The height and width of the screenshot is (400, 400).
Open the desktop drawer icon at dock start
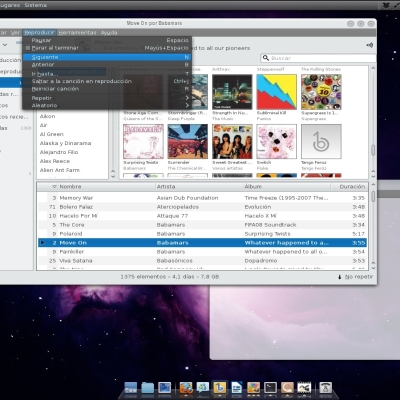tap(131, 388)
